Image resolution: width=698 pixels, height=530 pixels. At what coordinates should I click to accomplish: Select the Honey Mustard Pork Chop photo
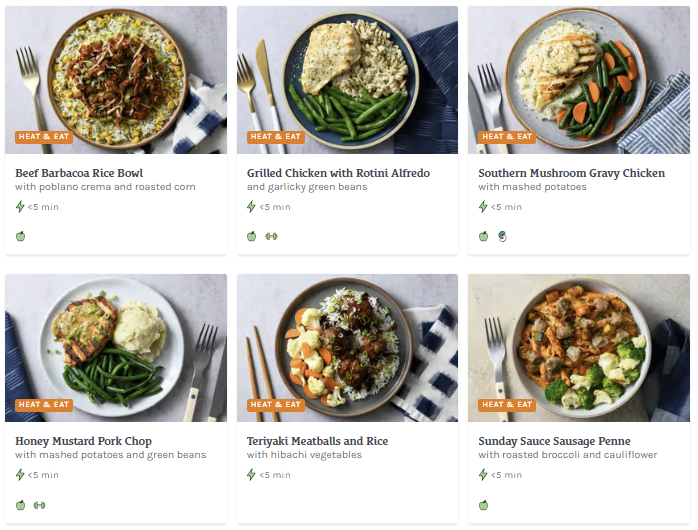coord(115,345)
